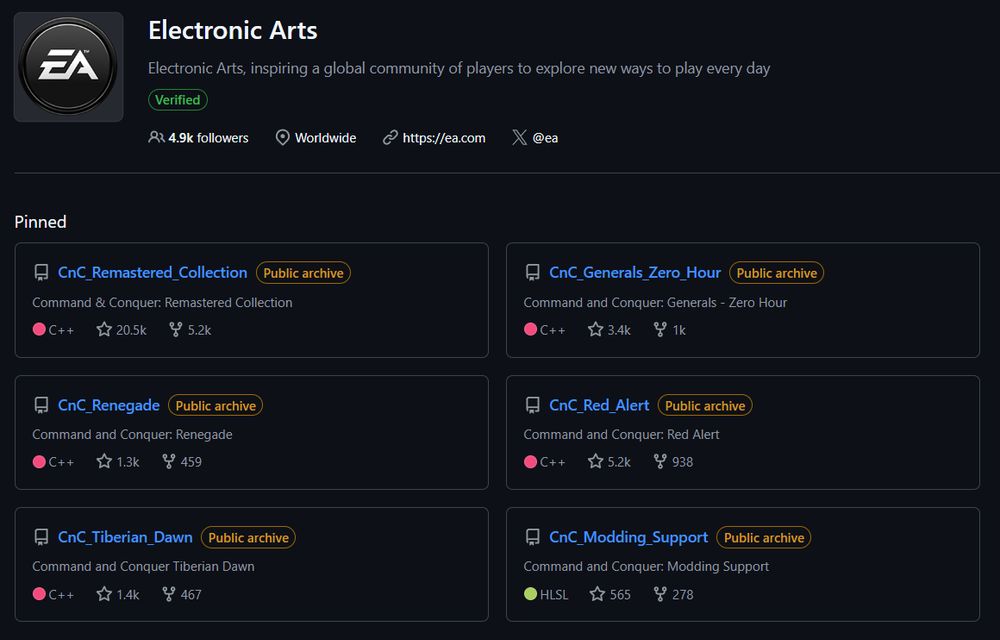Click the C++ label on CnC_Generals_Zero_Hour
Viewport: 1000px width, 640px height.
click(552, 330)
